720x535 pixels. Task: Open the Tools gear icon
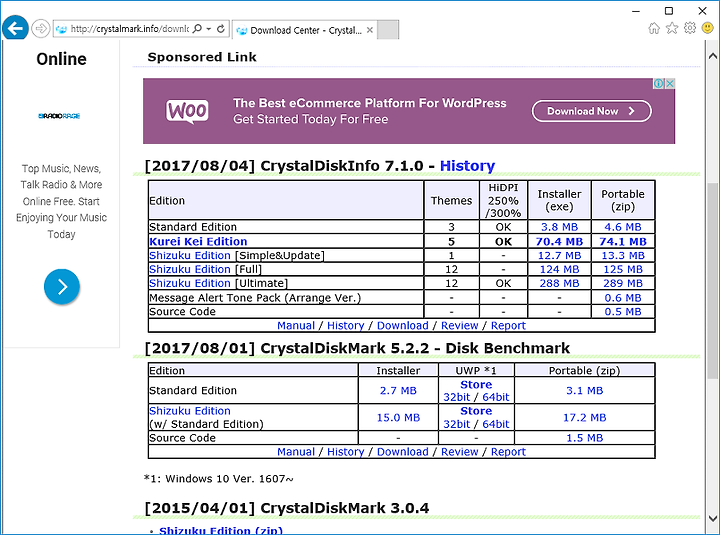[x=690, y=28]
